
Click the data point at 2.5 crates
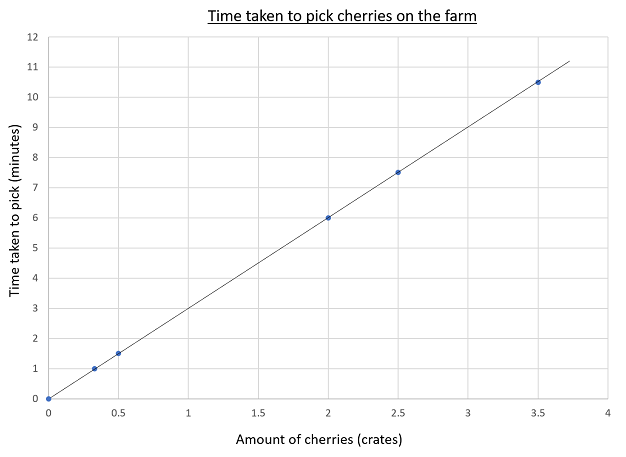click(x=398, y=172)
